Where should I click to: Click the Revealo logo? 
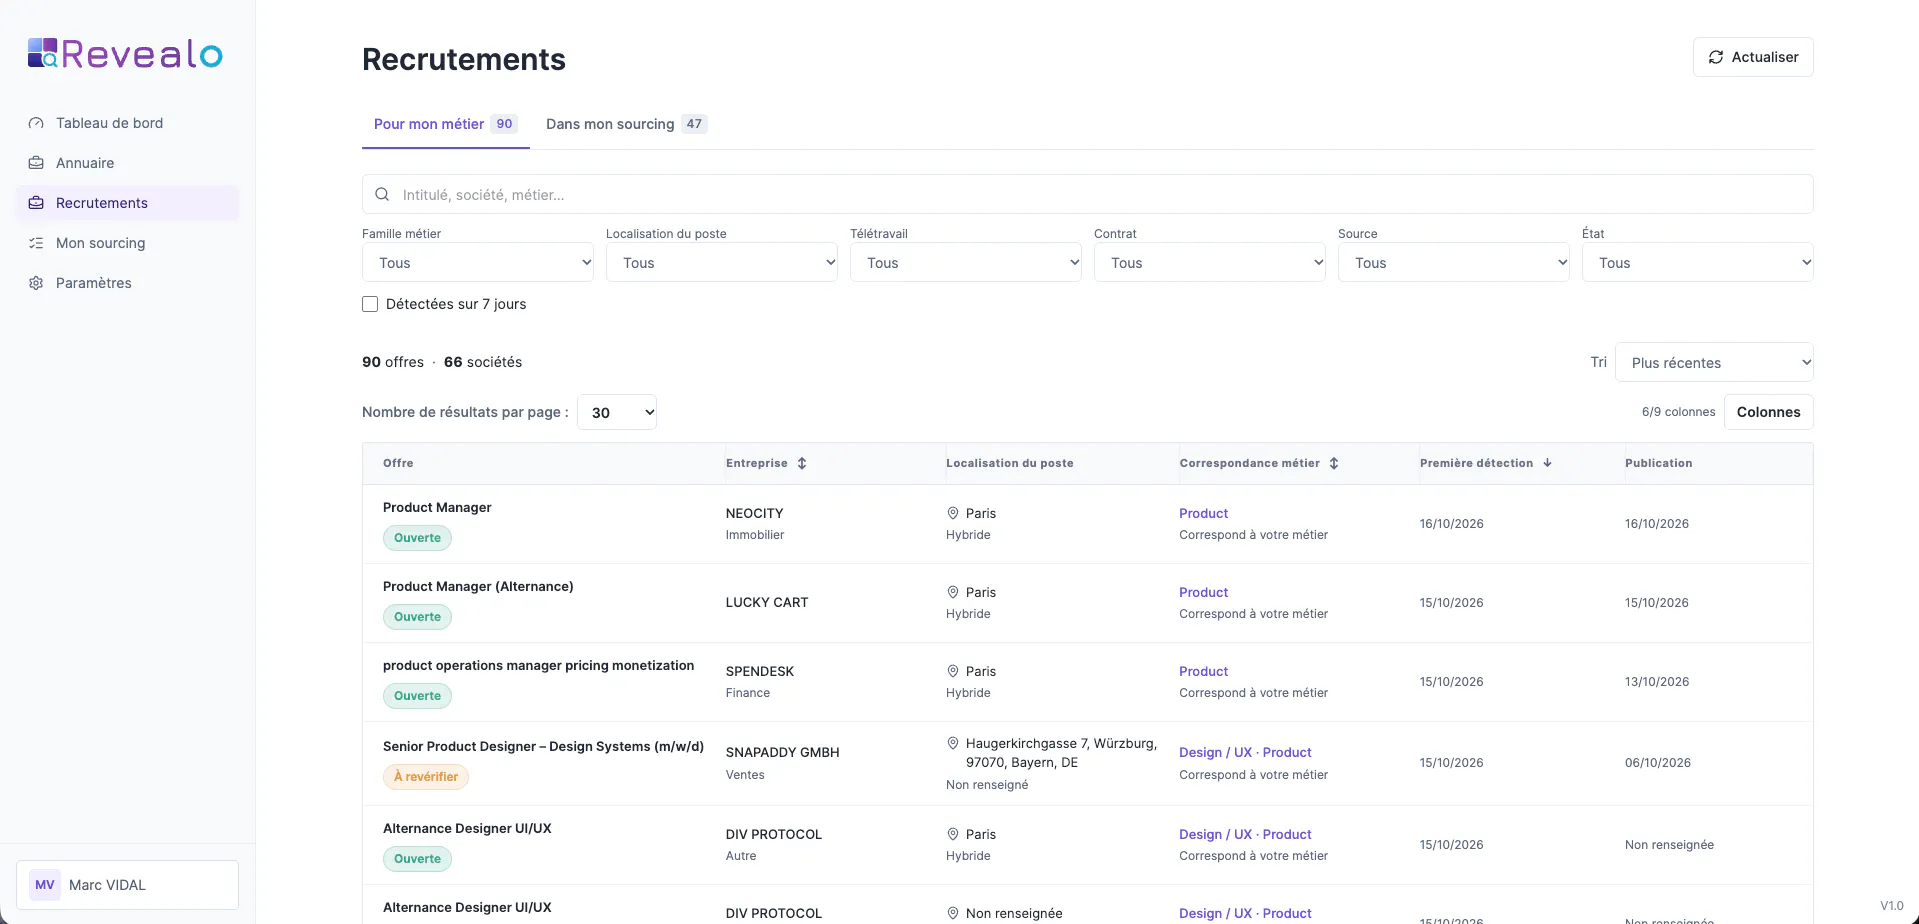click(125, 54)
